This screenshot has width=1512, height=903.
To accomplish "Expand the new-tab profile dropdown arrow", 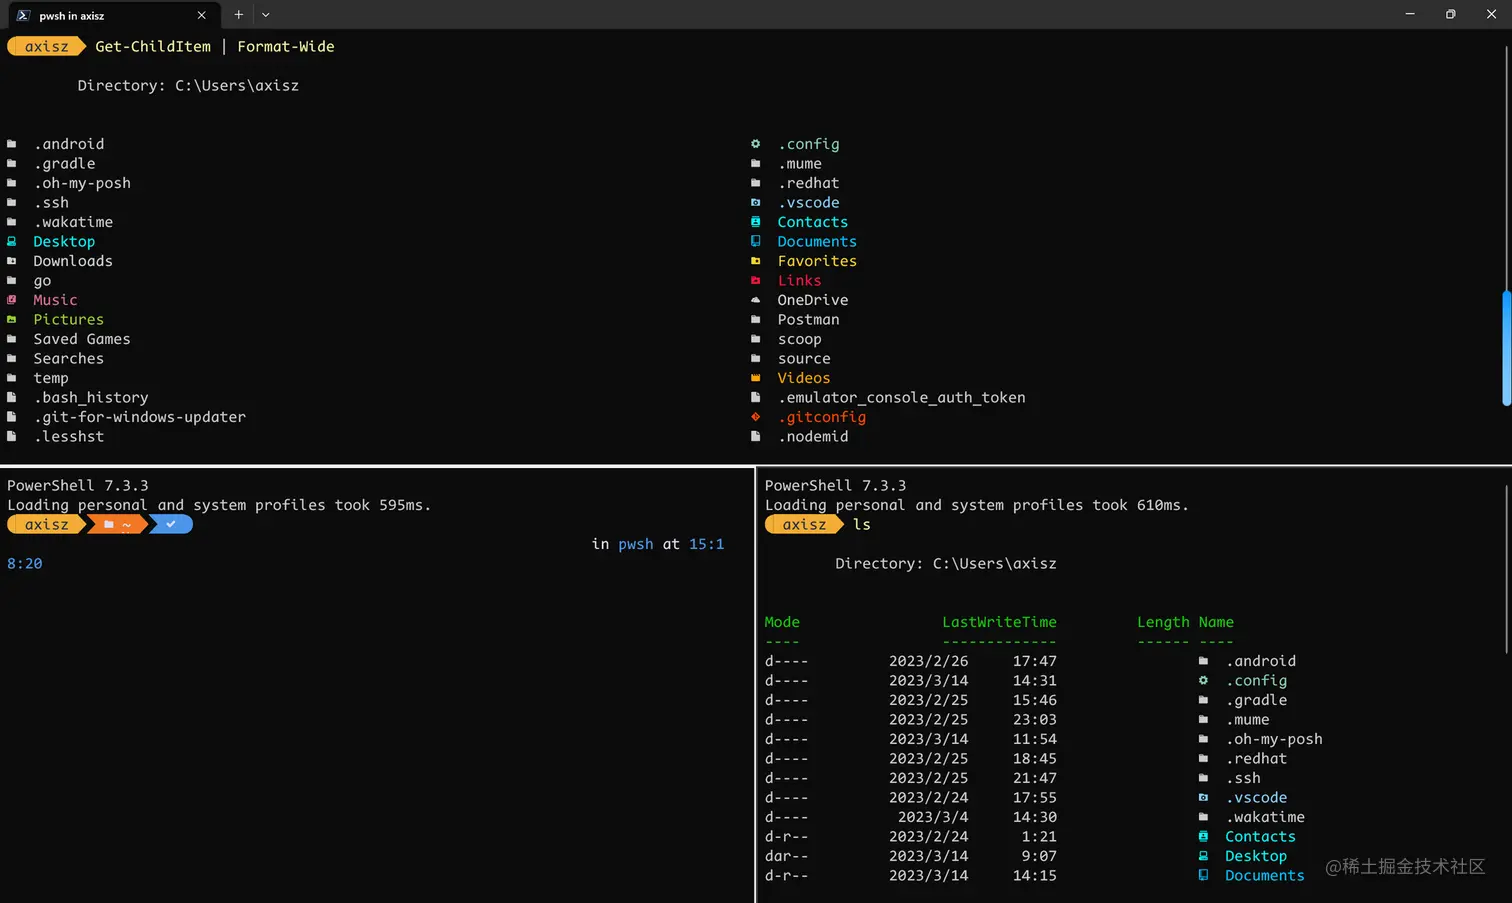I will tap(265, 15).
